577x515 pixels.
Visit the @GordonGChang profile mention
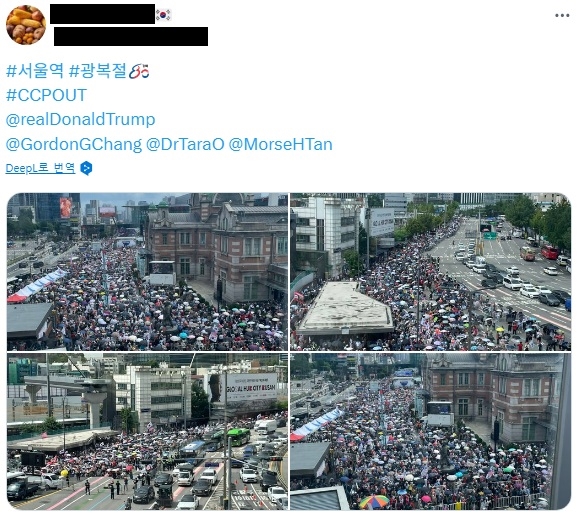[74, 144]
